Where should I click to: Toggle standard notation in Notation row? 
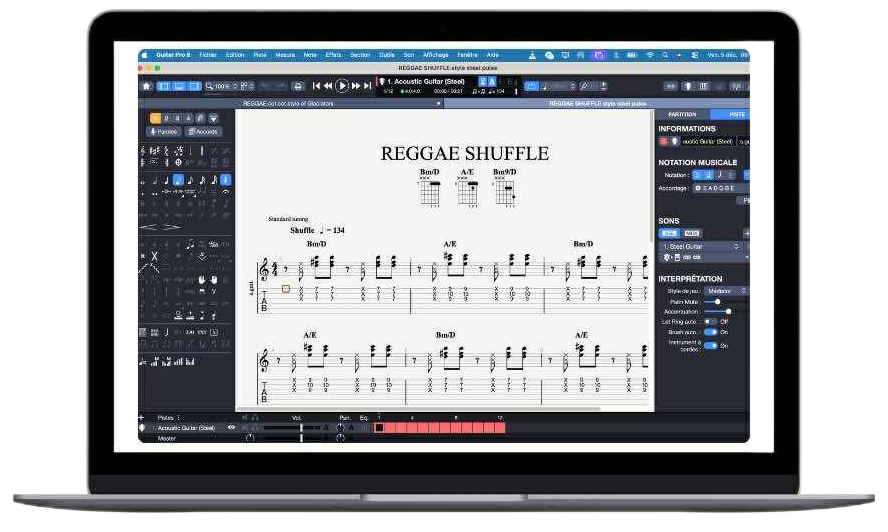click(x=697, y=175)
